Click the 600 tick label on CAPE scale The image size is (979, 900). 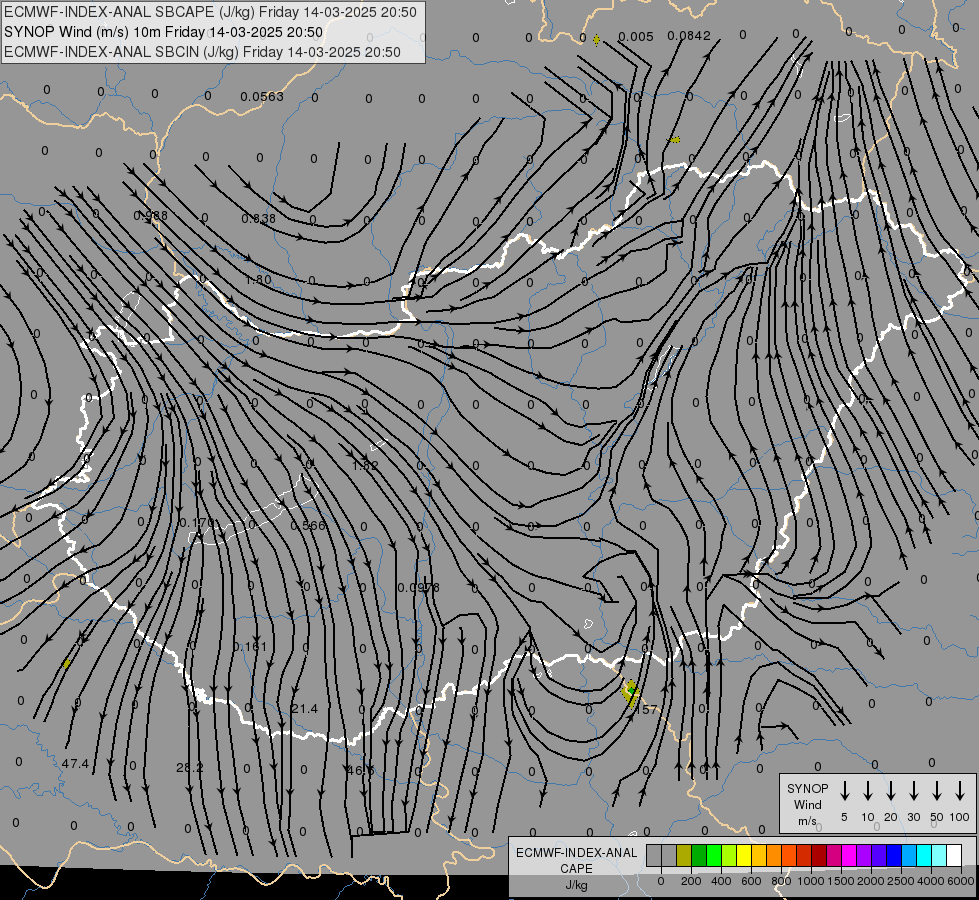[x=750, y=881]
